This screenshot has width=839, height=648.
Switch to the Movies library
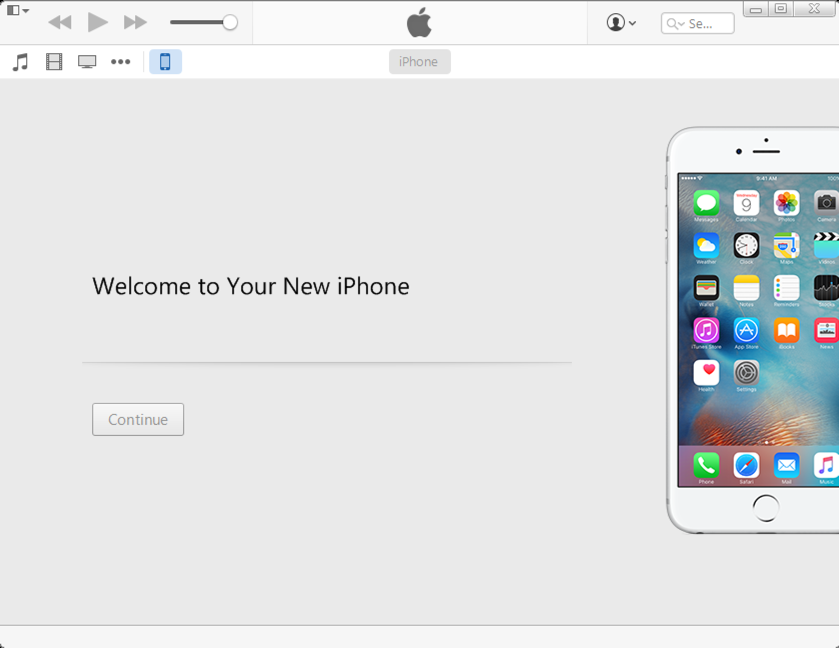[x=54, y=62]
